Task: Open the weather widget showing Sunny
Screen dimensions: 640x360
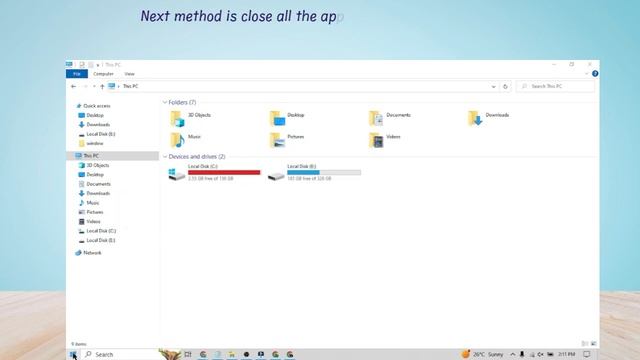Action: [482, 354]
